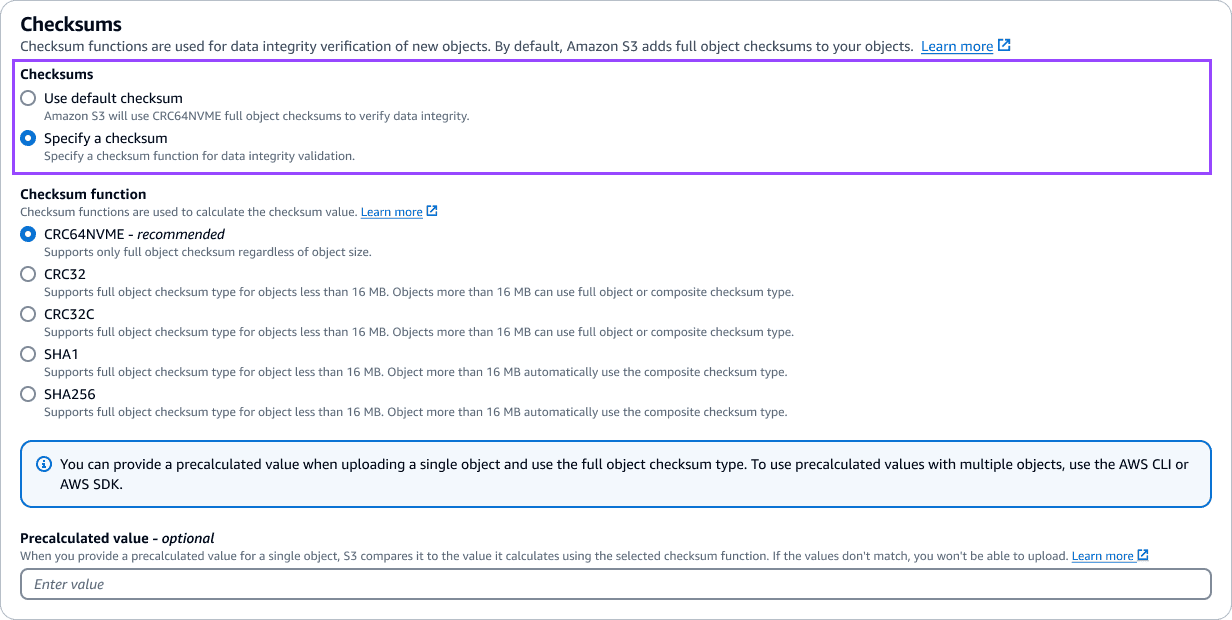Screen dimensions: 1232x620
Task: Click the Precalculated value Enter value field
Action: 616,584
